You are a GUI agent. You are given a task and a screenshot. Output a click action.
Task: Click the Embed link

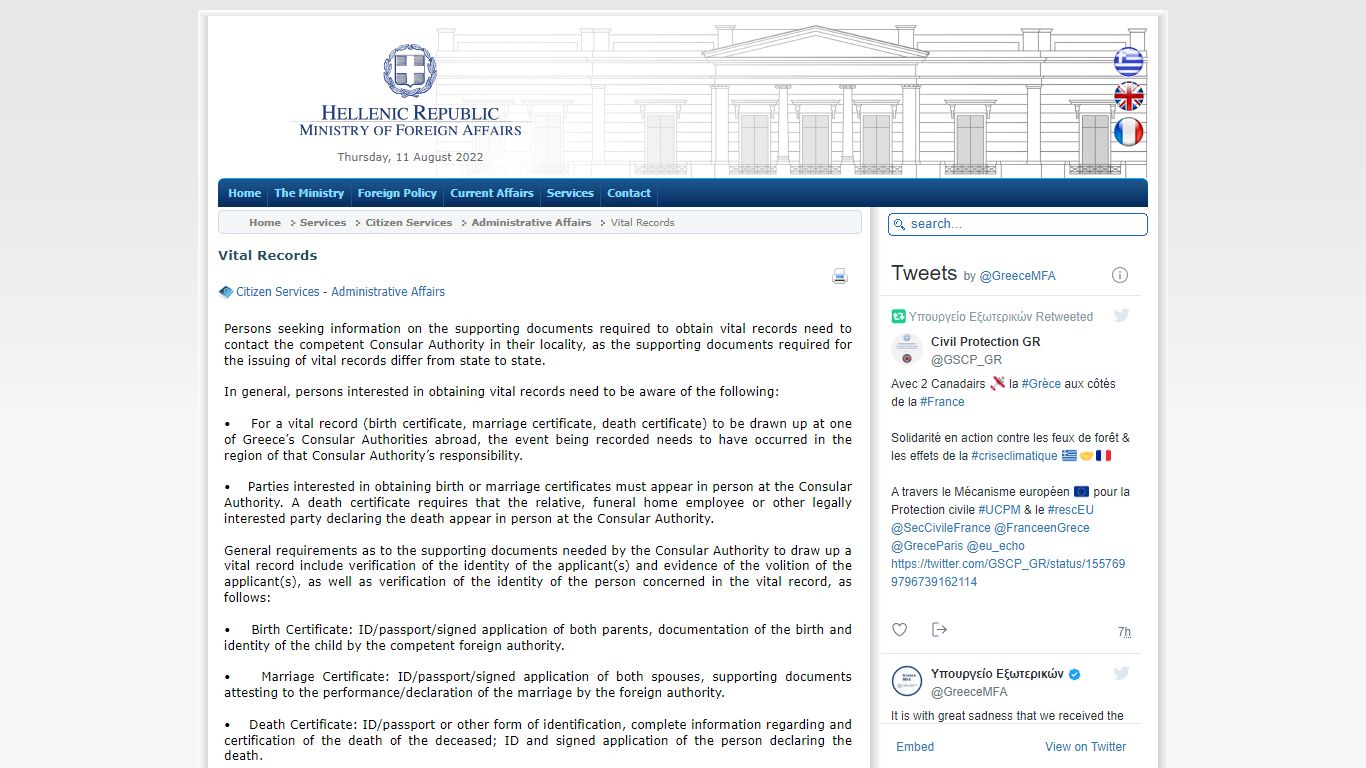(915, 747)
